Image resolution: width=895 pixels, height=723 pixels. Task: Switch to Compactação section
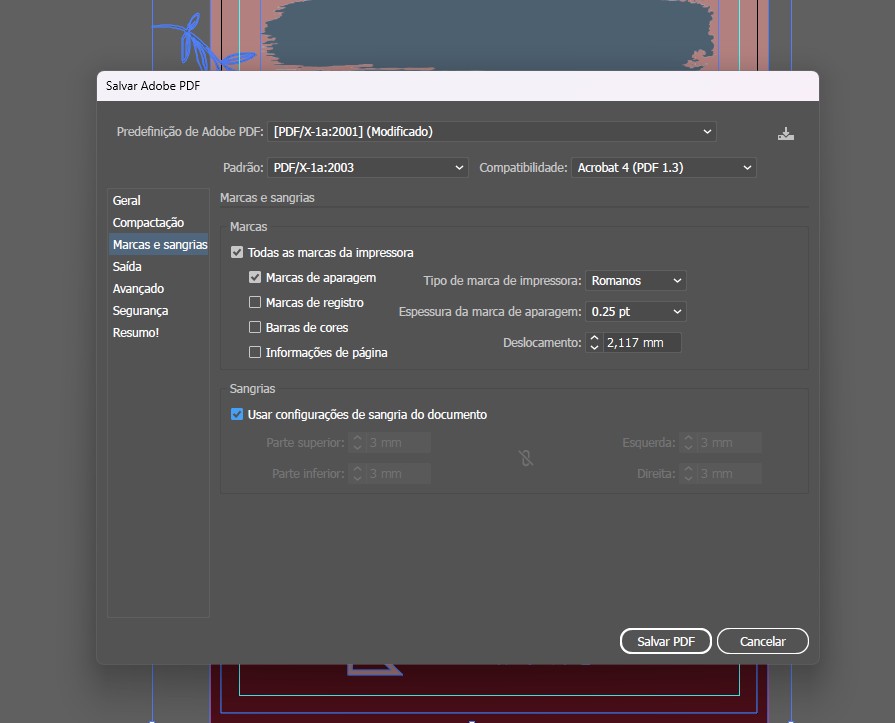coord(158,223)
